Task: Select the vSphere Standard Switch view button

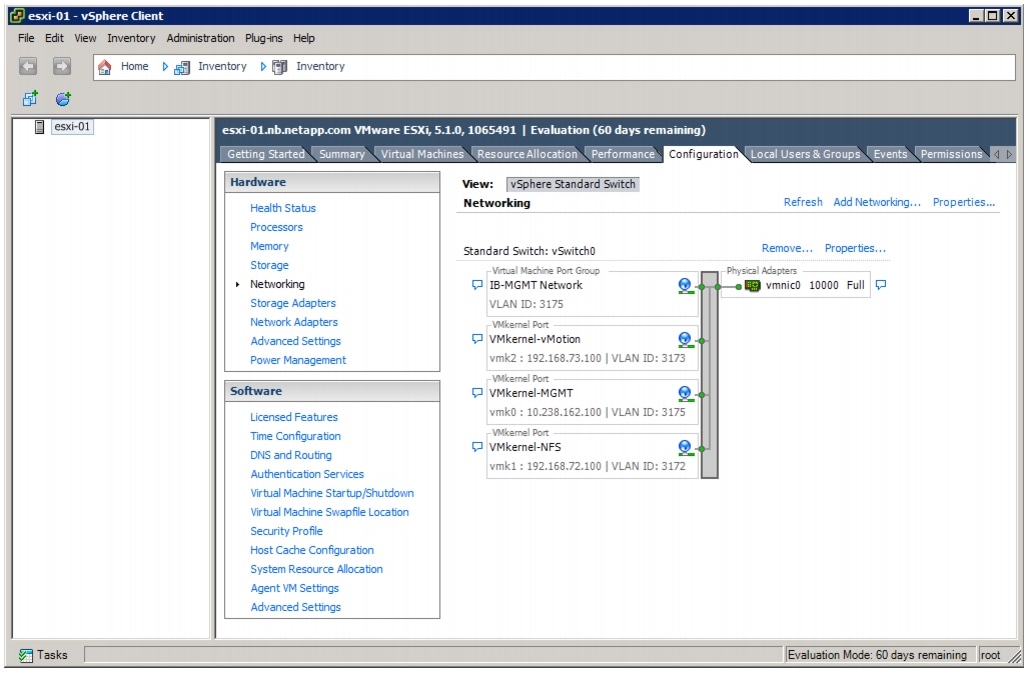Action: click(573, 184)
